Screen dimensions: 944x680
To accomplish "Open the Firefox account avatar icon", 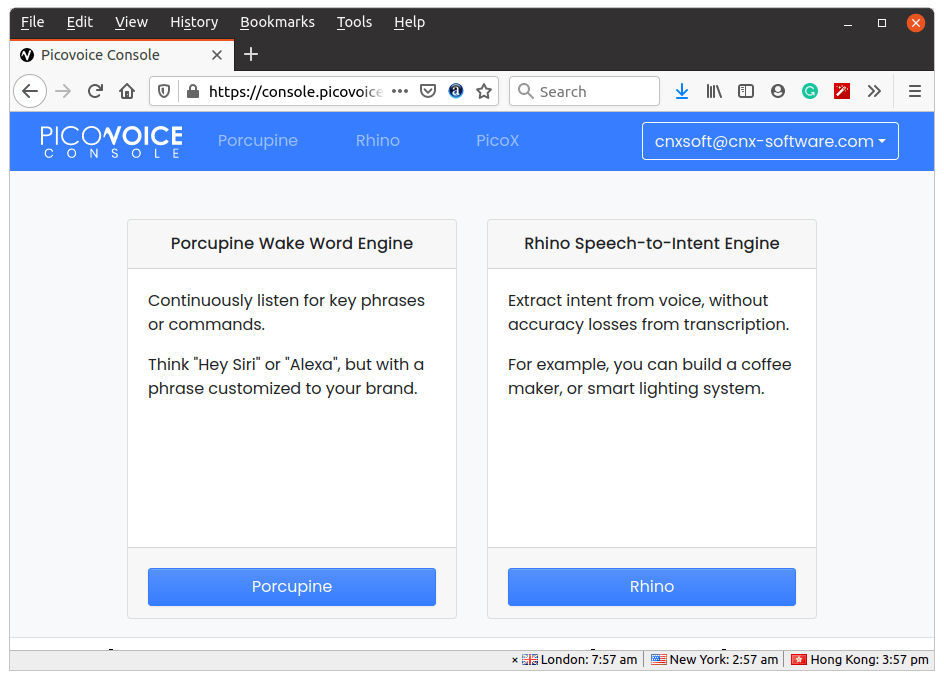I will tap(778, 92).
